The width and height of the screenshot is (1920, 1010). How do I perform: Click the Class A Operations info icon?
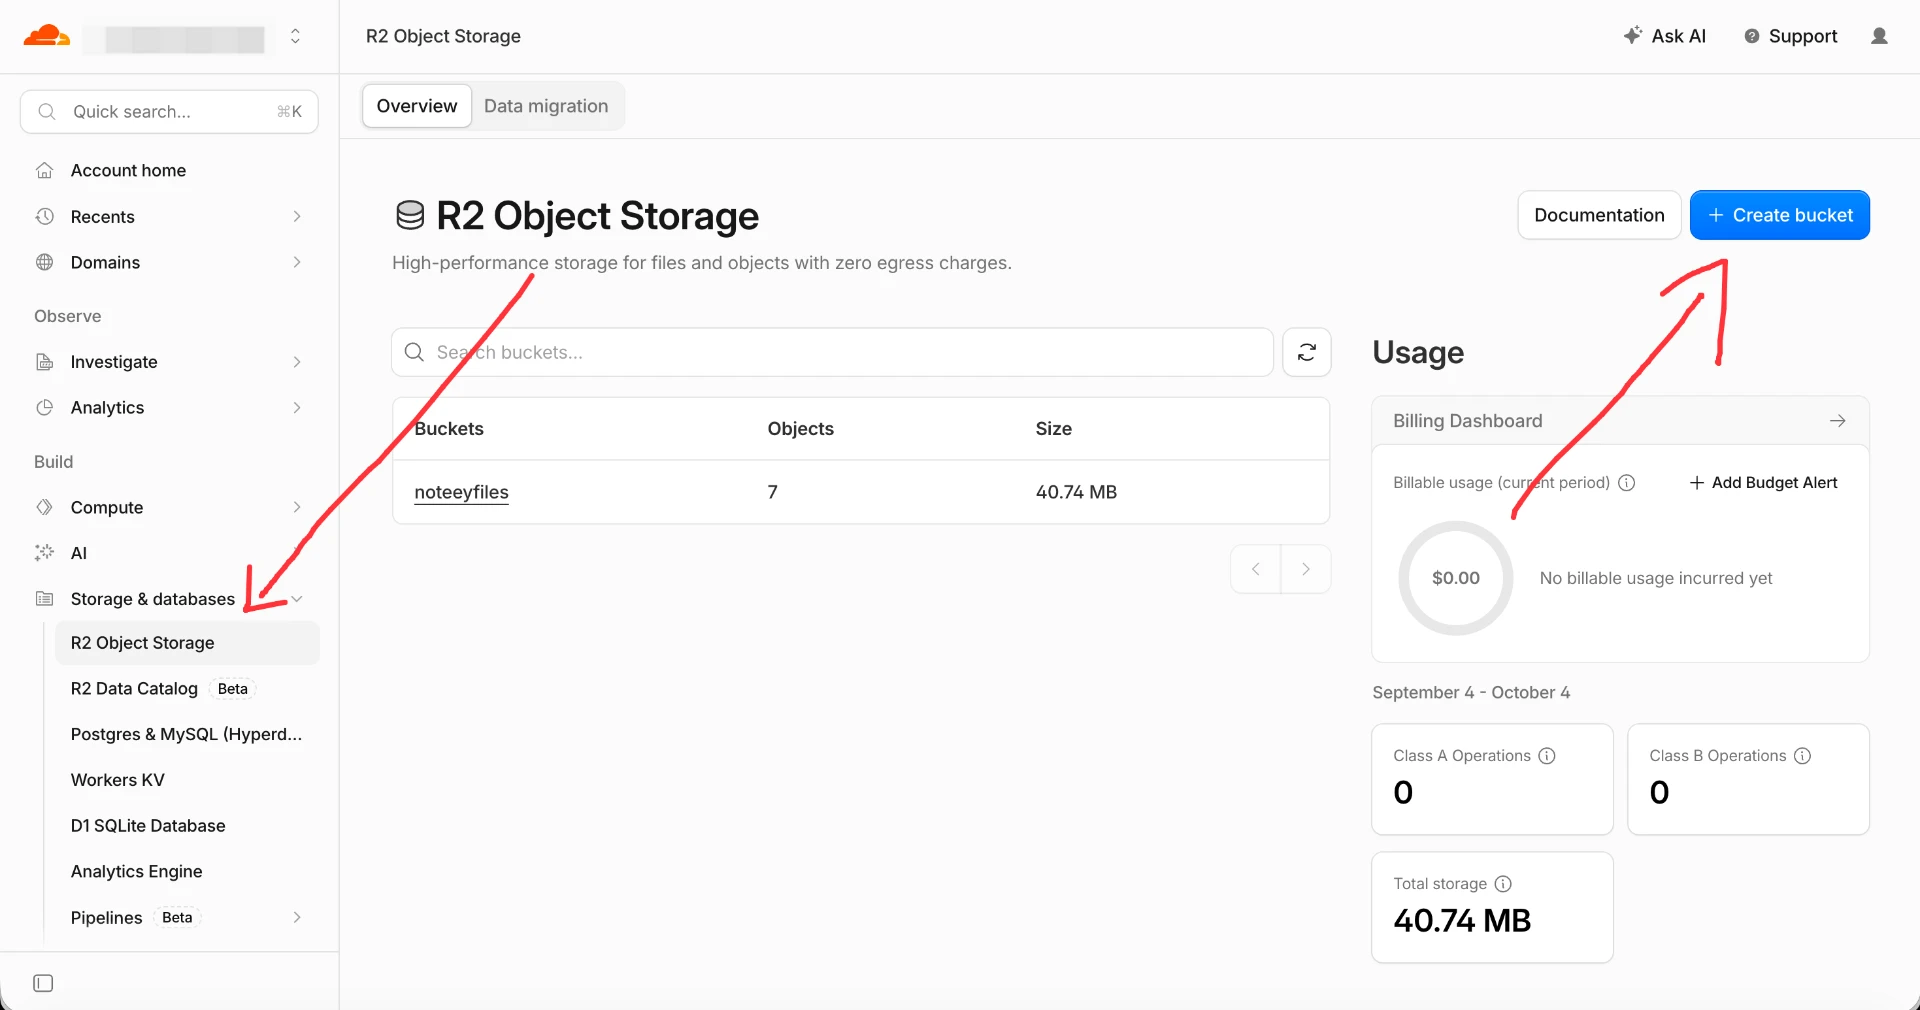pos(1546,756)
